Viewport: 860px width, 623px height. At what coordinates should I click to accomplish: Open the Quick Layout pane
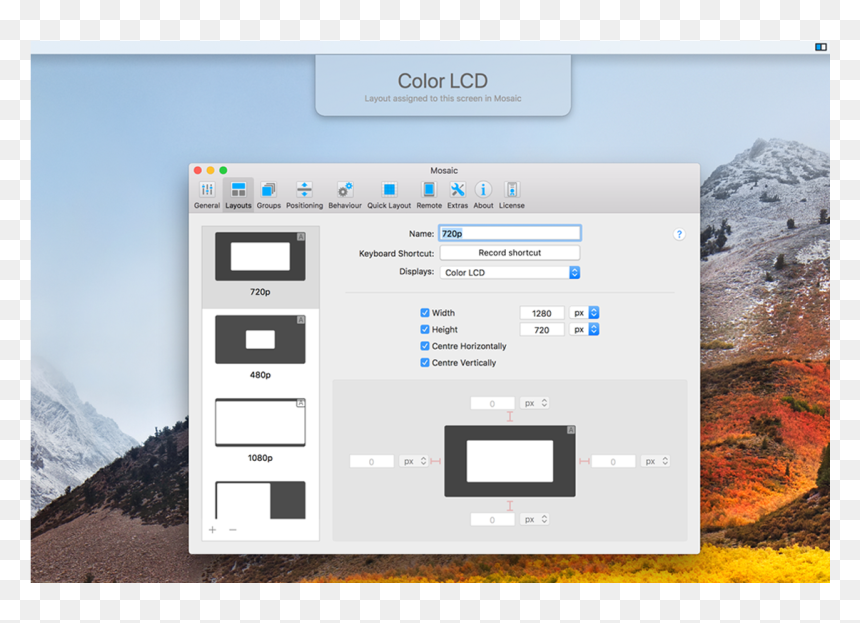389,195
